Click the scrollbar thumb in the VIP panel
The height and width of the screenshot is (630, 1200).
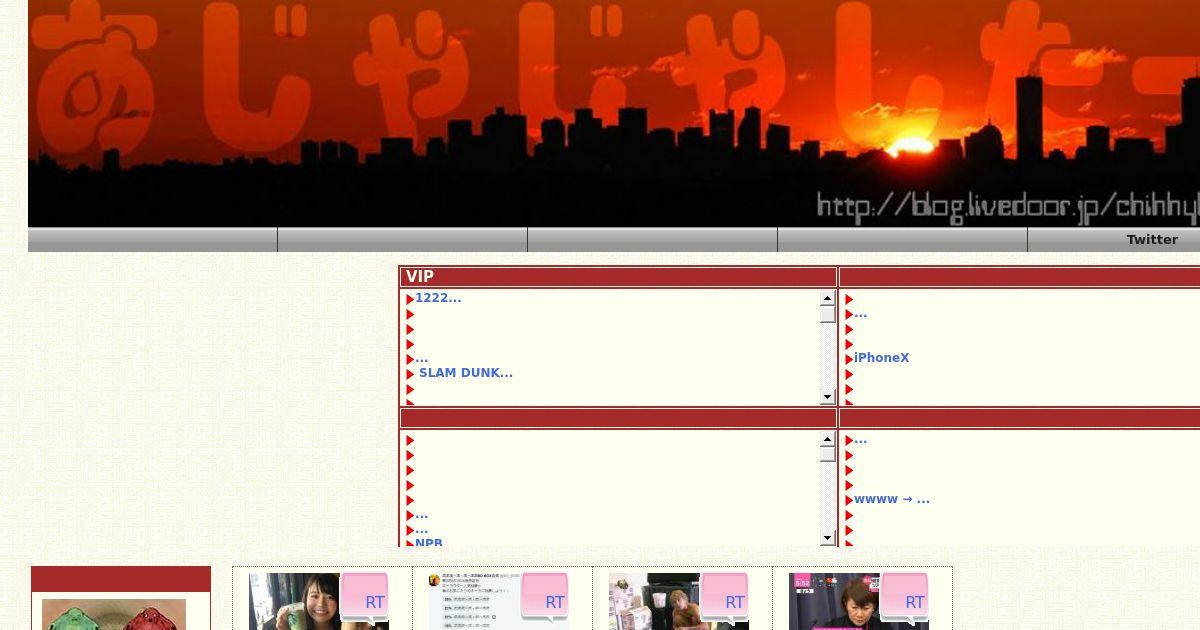click(x=828, y=314)
